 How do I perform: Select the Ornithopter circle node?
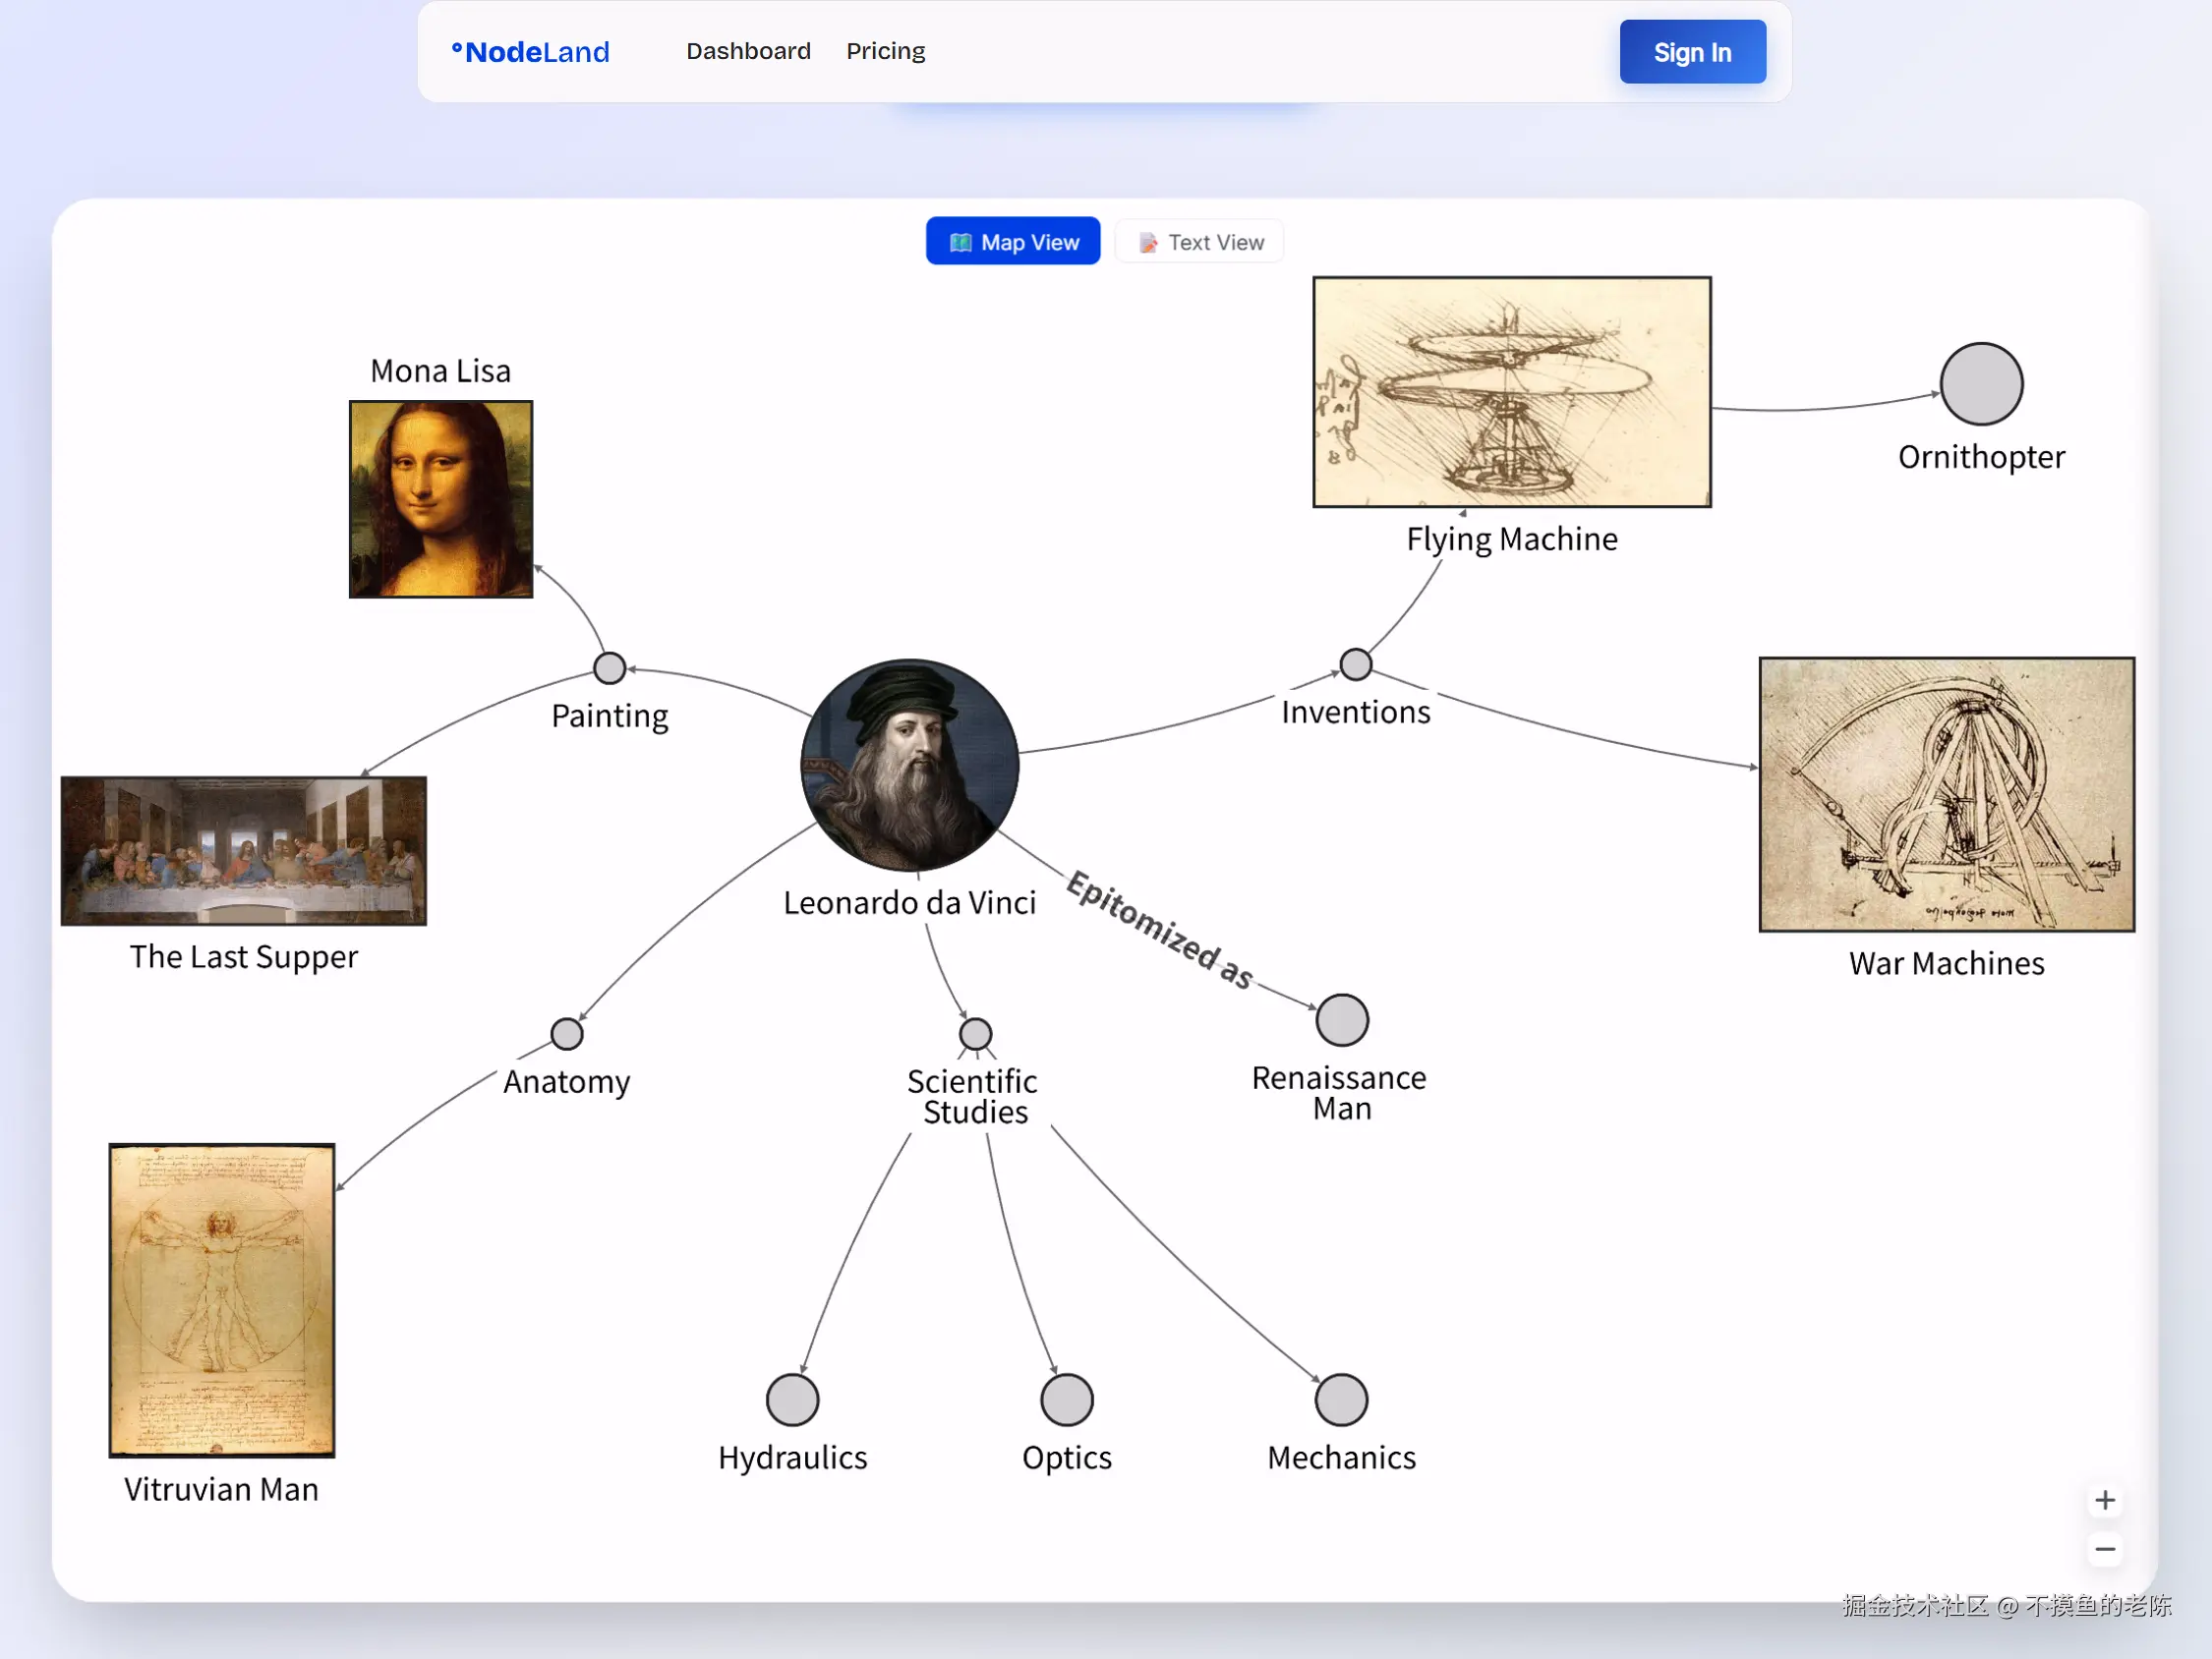(x=1980, y=384)
